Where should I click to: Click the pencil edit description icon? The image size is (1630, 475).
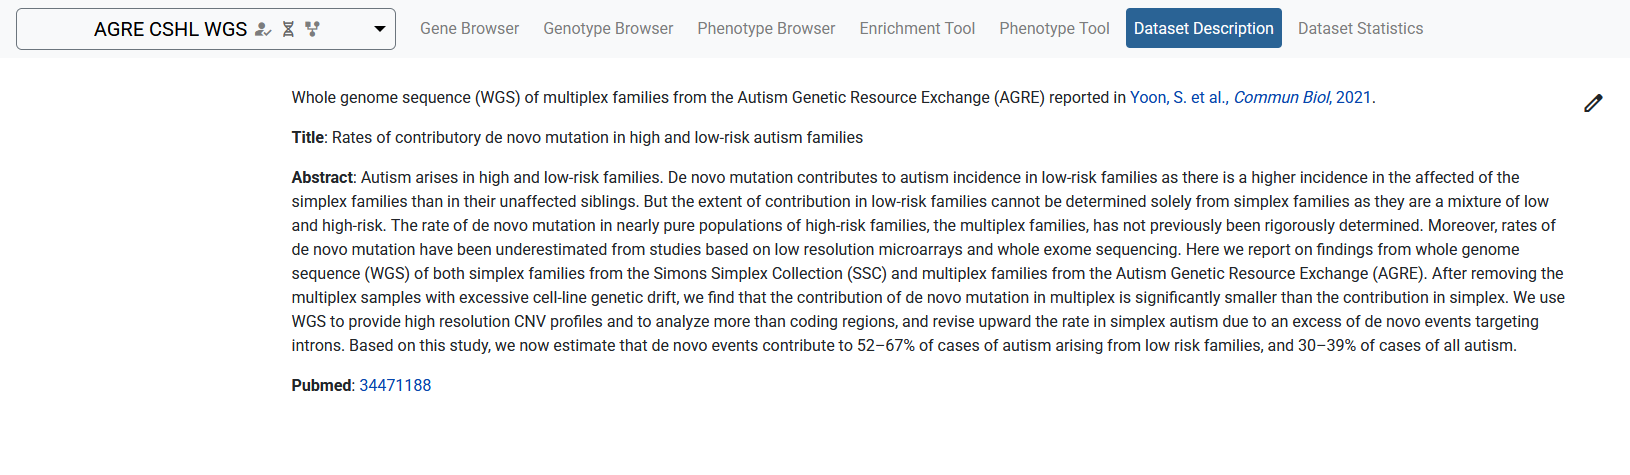pos(1593,103)
